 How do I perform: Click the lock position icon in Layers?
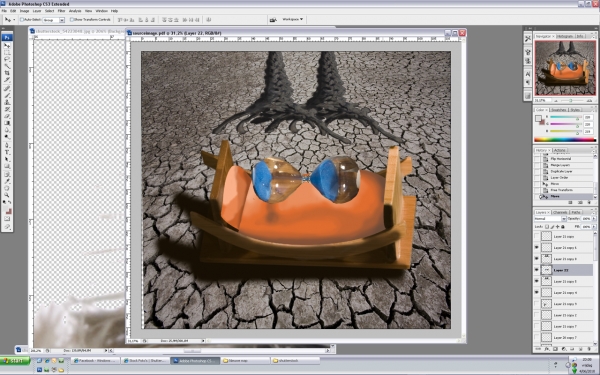tap(558, 227)
